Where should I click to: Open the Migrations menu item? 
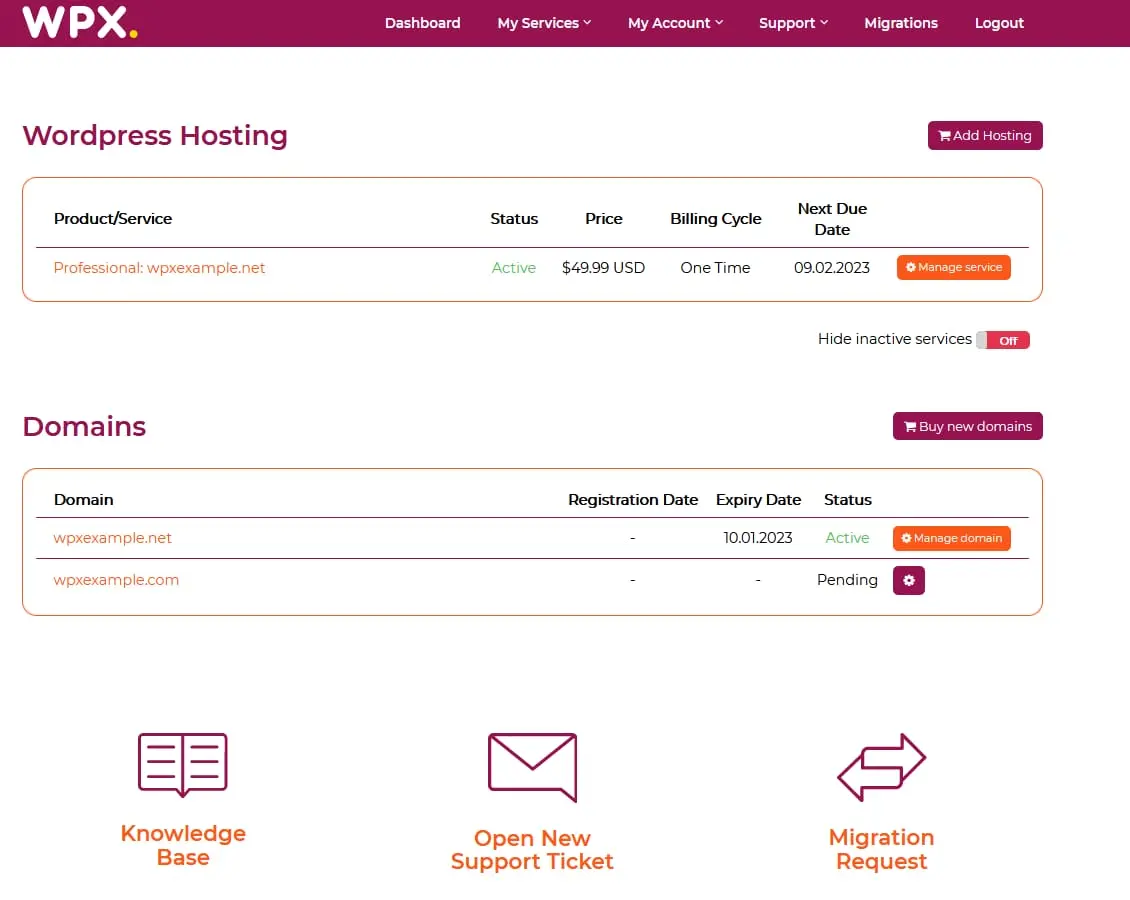pos(901,23)
